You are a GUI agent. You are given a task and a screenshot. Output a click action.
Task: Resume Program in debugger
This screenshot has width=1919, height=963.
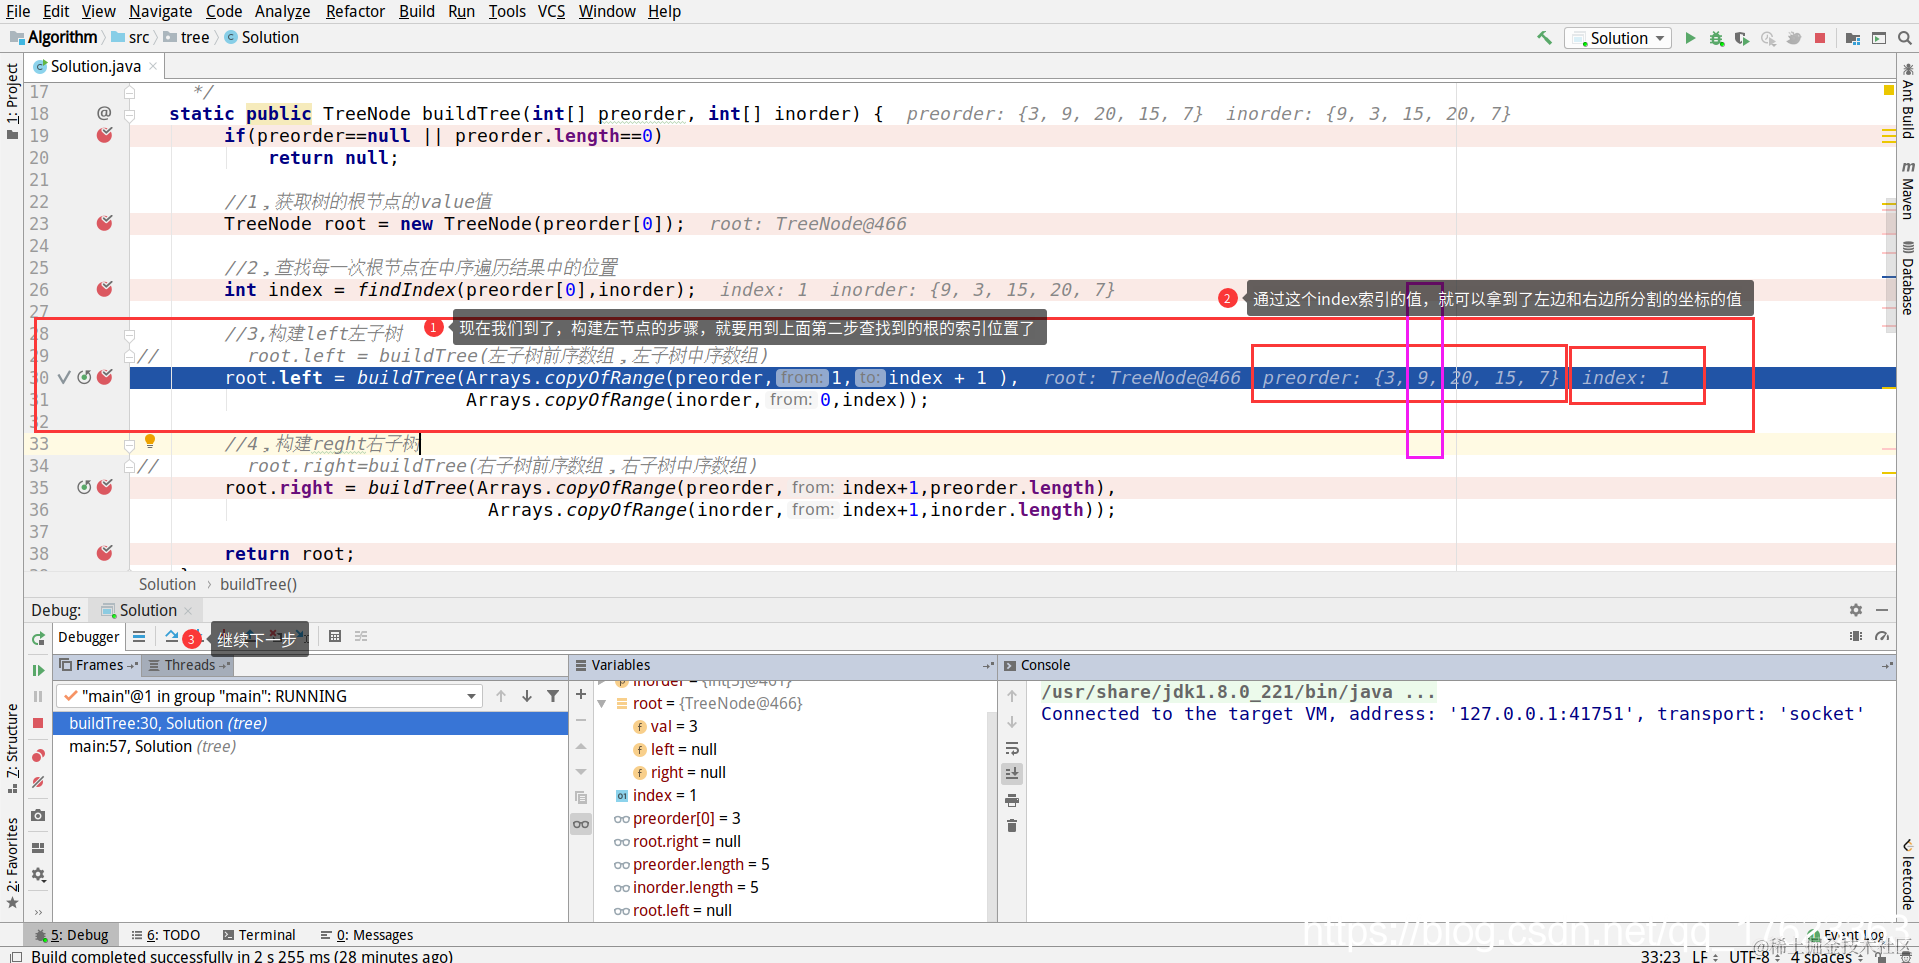pos(38,670)
